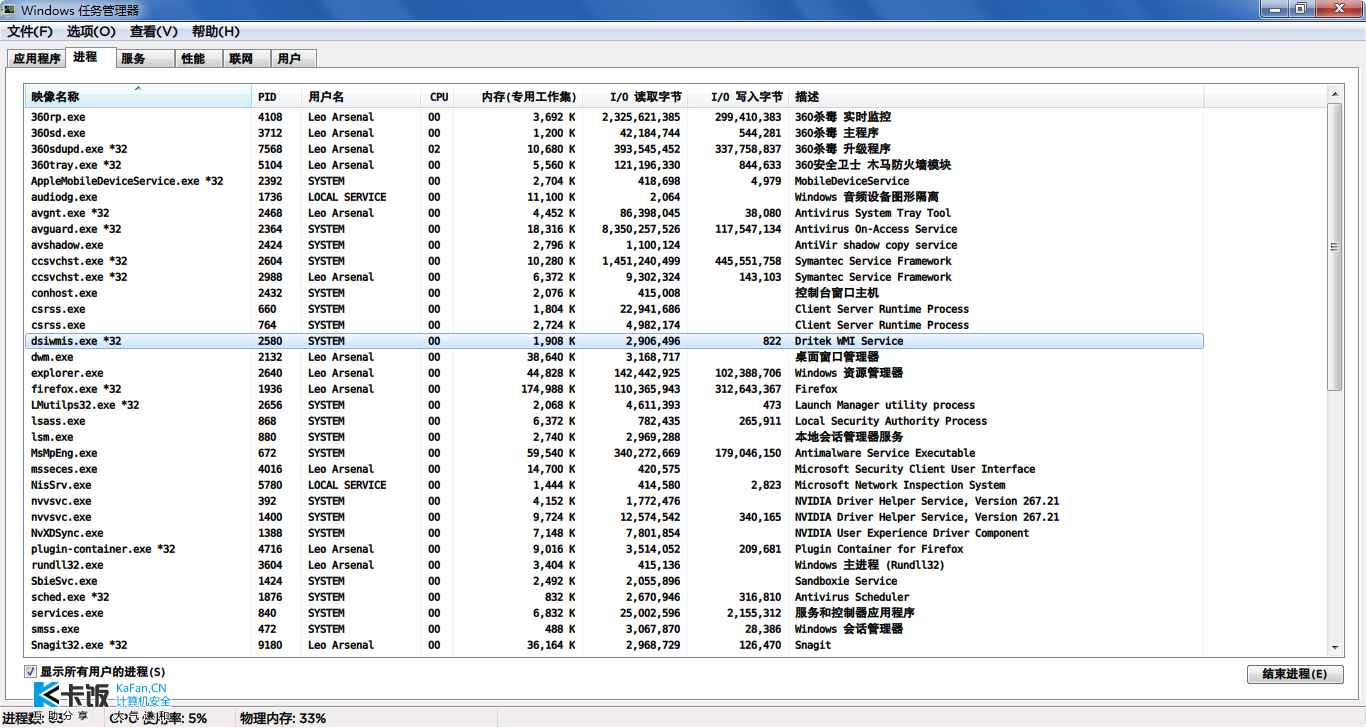Screen dimensions: 1366x728
Task: Switch to the 服务 tab
Action: click(146, 59)
